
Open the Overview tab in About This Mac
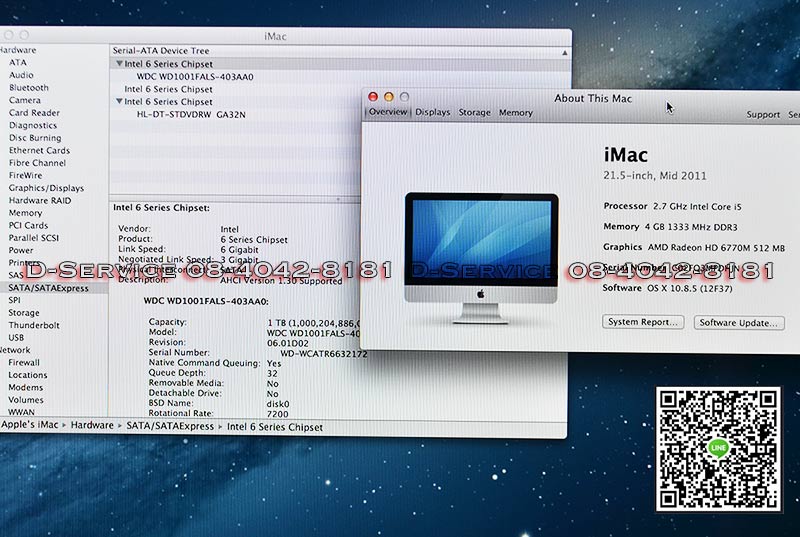(388, 112)
